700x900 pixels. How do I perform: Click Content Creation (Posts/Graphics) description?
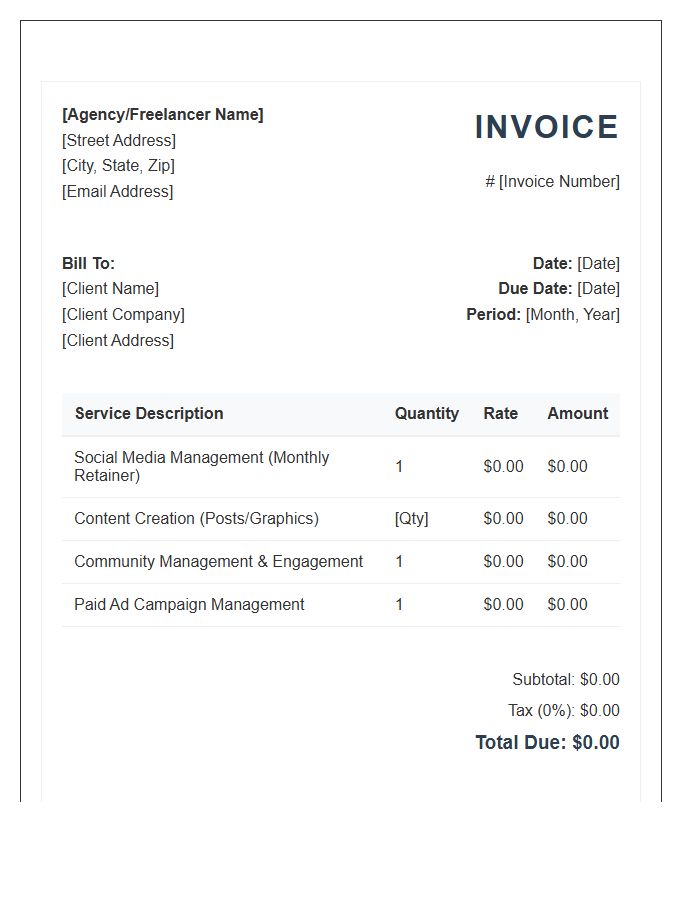point(196,519)
